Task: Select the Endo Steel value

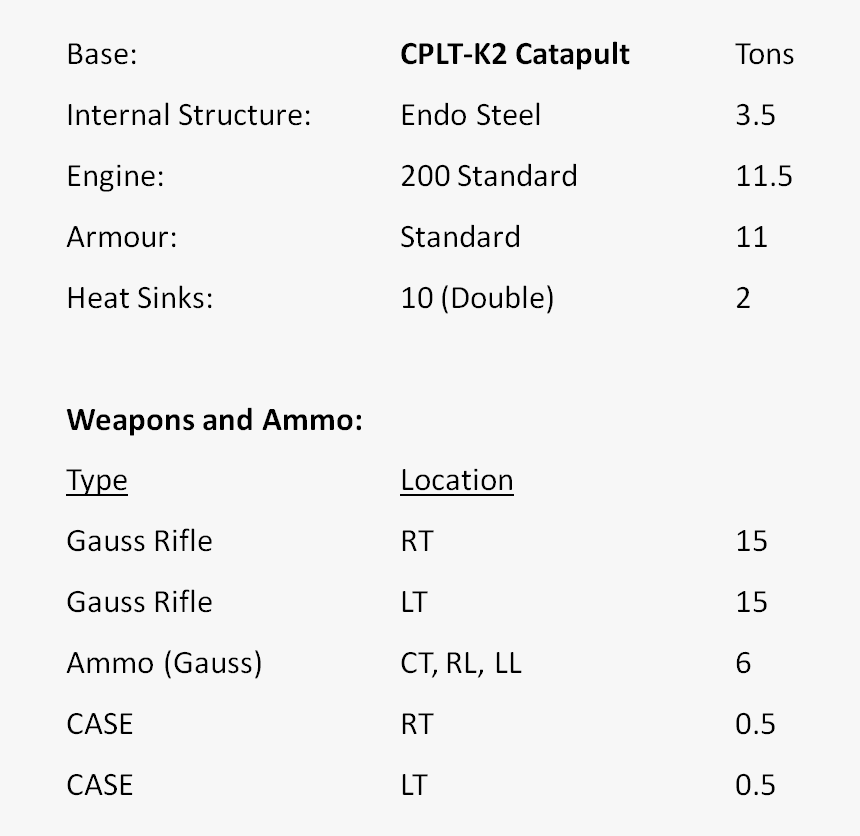Action: (470, 115)
